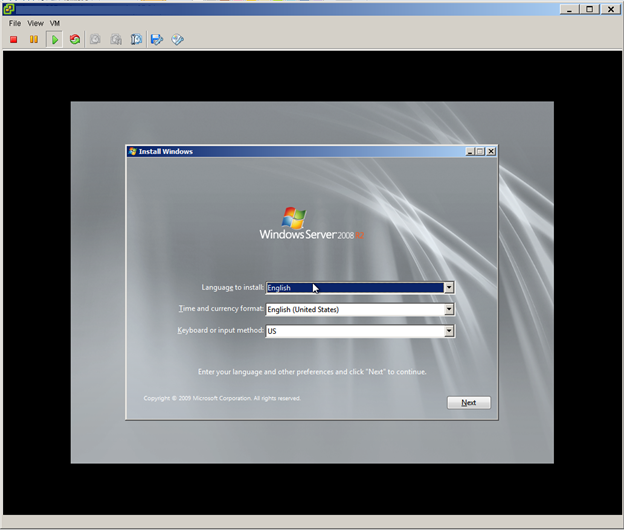
Task: Click the 'Enter your language and other preferences' text
Action: coord(312,372)
